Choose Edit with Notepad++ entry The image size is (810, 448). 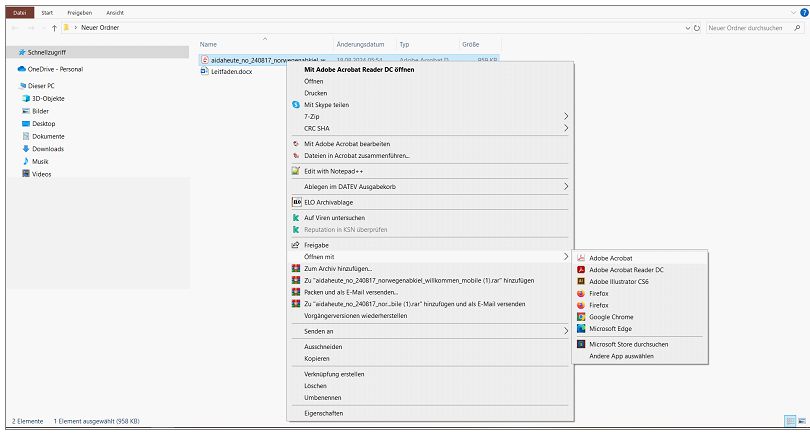(334, 170)
